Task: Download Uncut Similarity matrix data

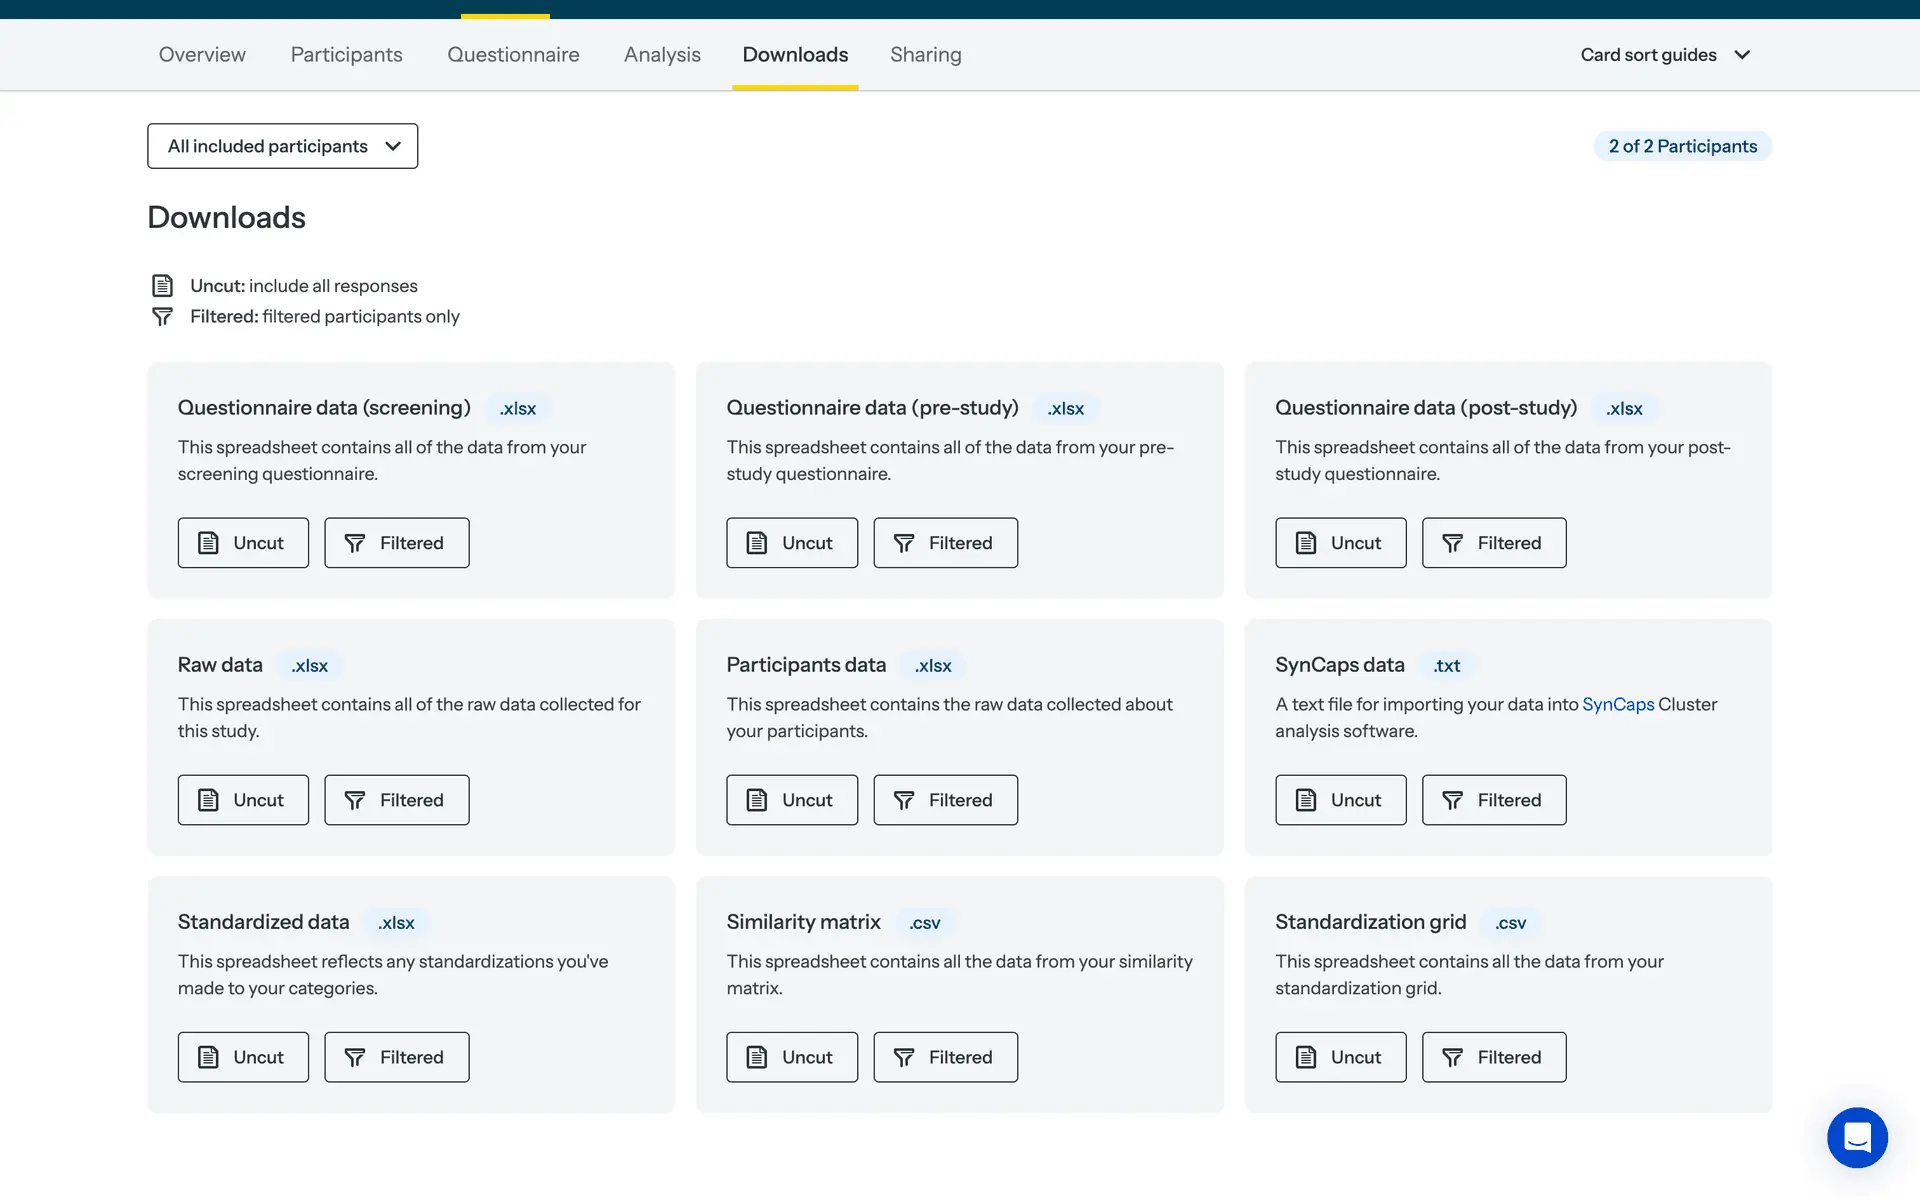Action: coord(792,1057)
